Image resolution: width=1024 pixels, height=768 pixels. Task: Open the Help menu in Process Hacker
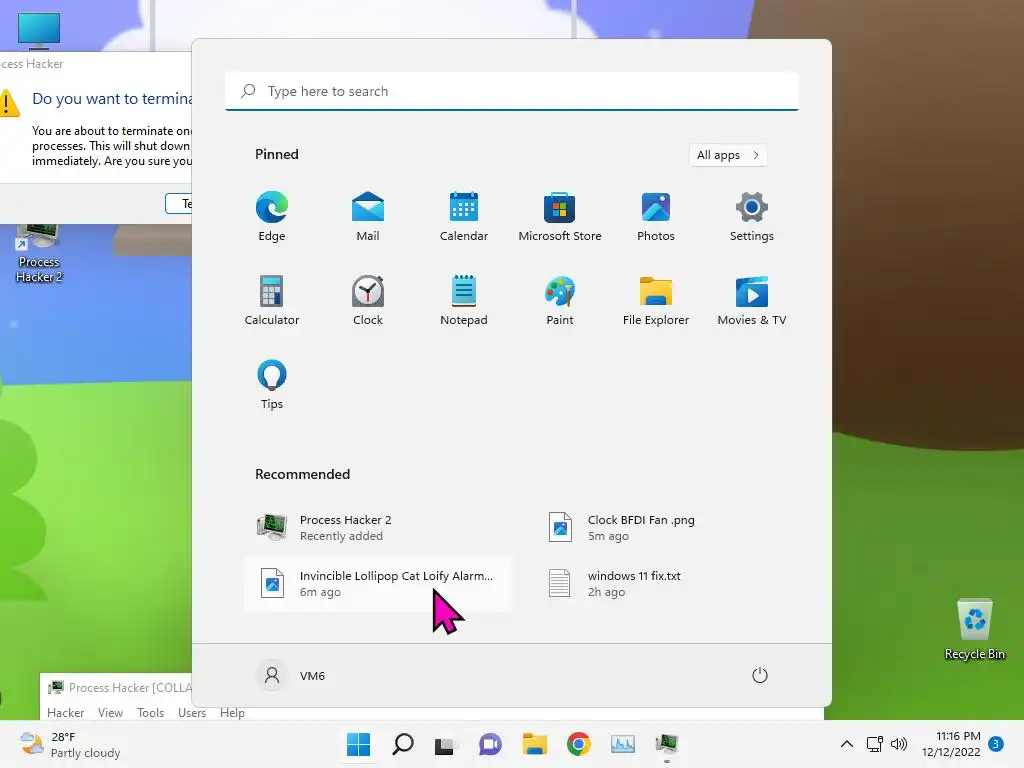click(x=232, y=712)
